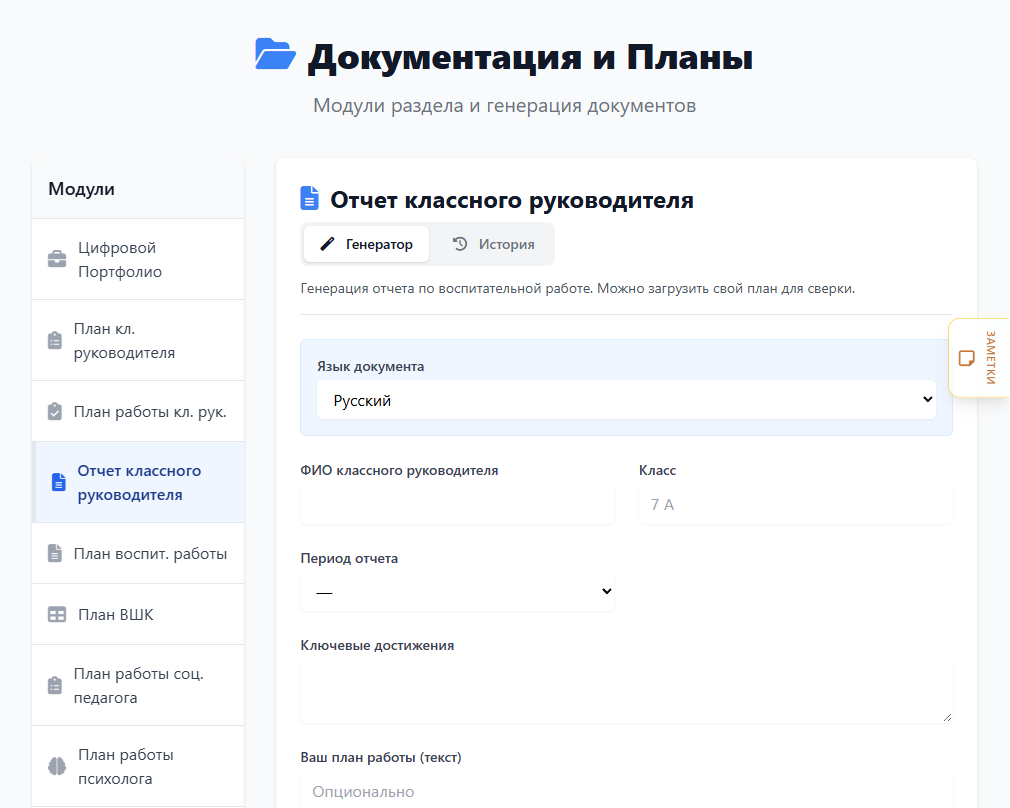Click the pencil icon in the Генератор tab
Viewport: 1010px width, 808px height.
pos(327,244)
